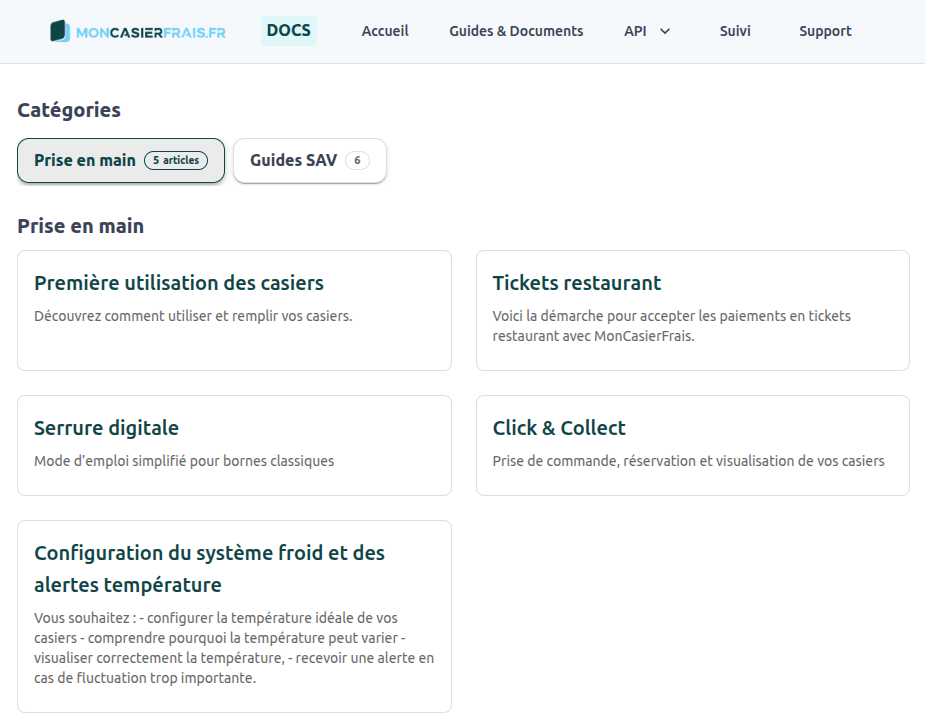925x723 pixels.
Task: Click the 5 articles count badge
Action: 176,160
